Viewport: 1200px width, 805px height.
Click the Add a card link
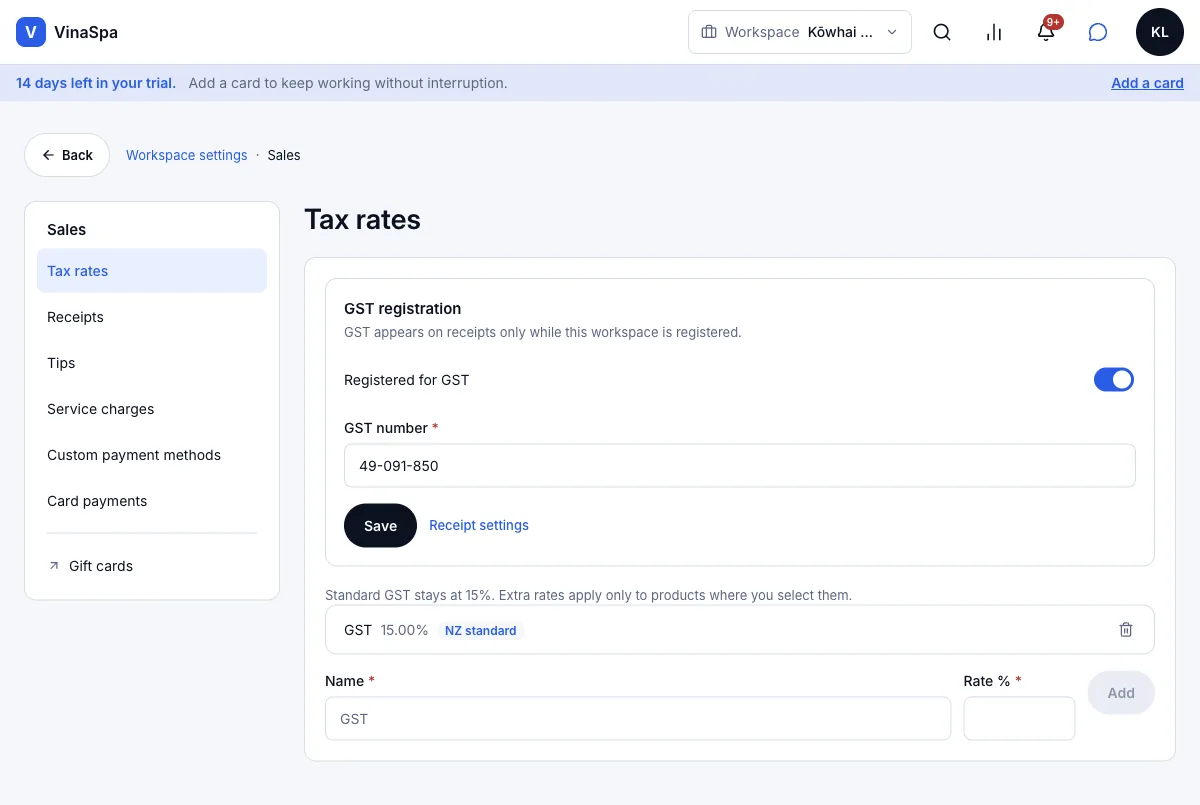pos(1147,83)
